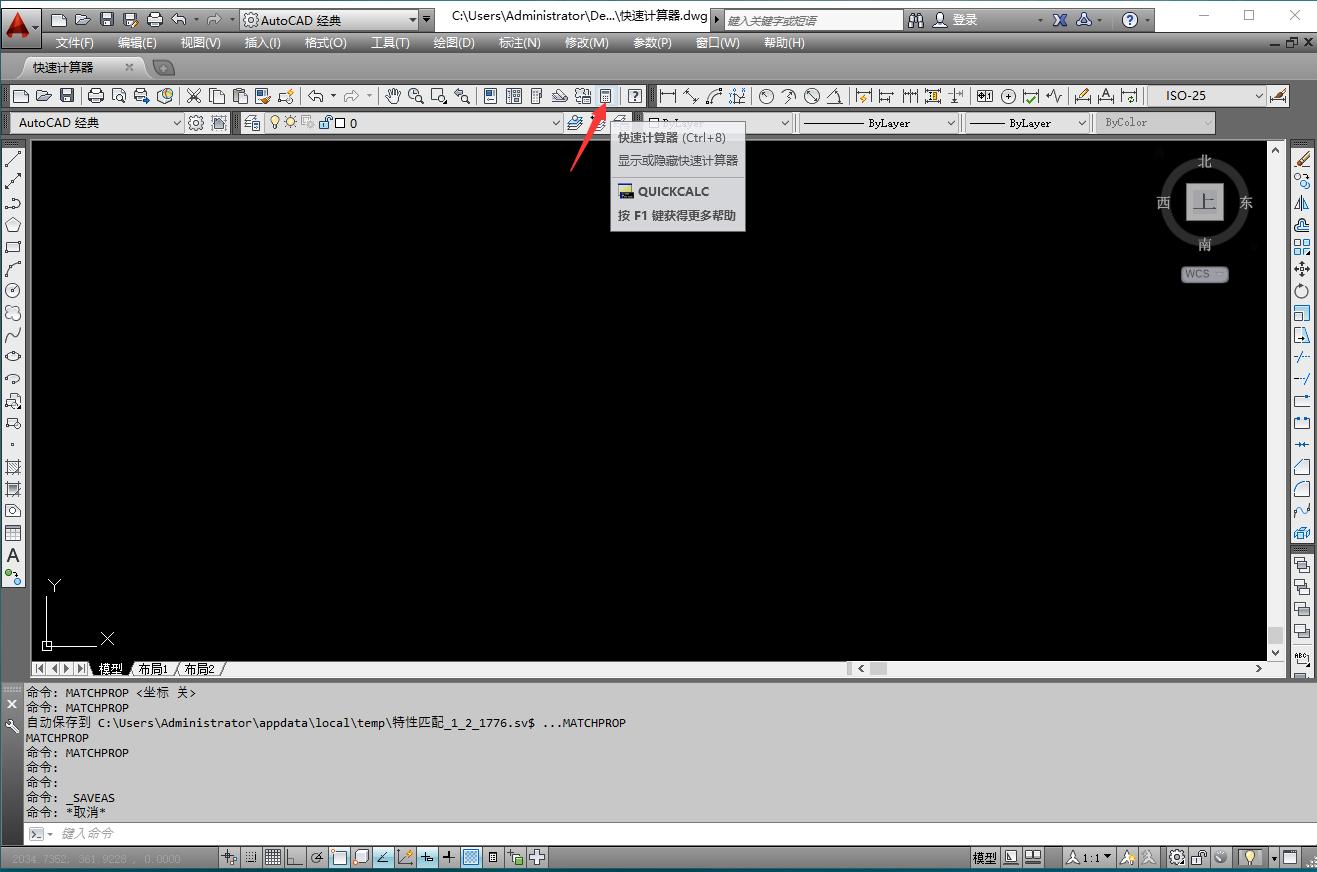Open the 格式(O) menu

pyautogui.click(x=325, y=42)
